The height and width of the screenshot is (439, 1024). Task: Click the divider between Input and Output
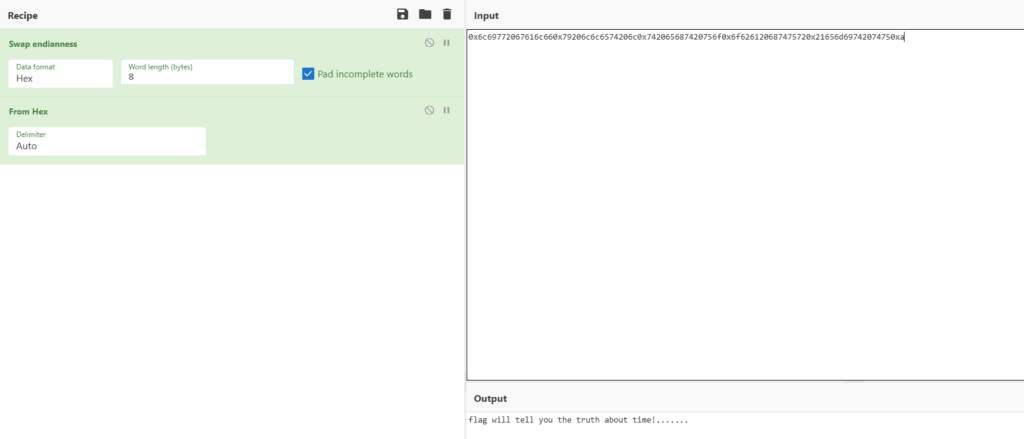coord(744,381)
